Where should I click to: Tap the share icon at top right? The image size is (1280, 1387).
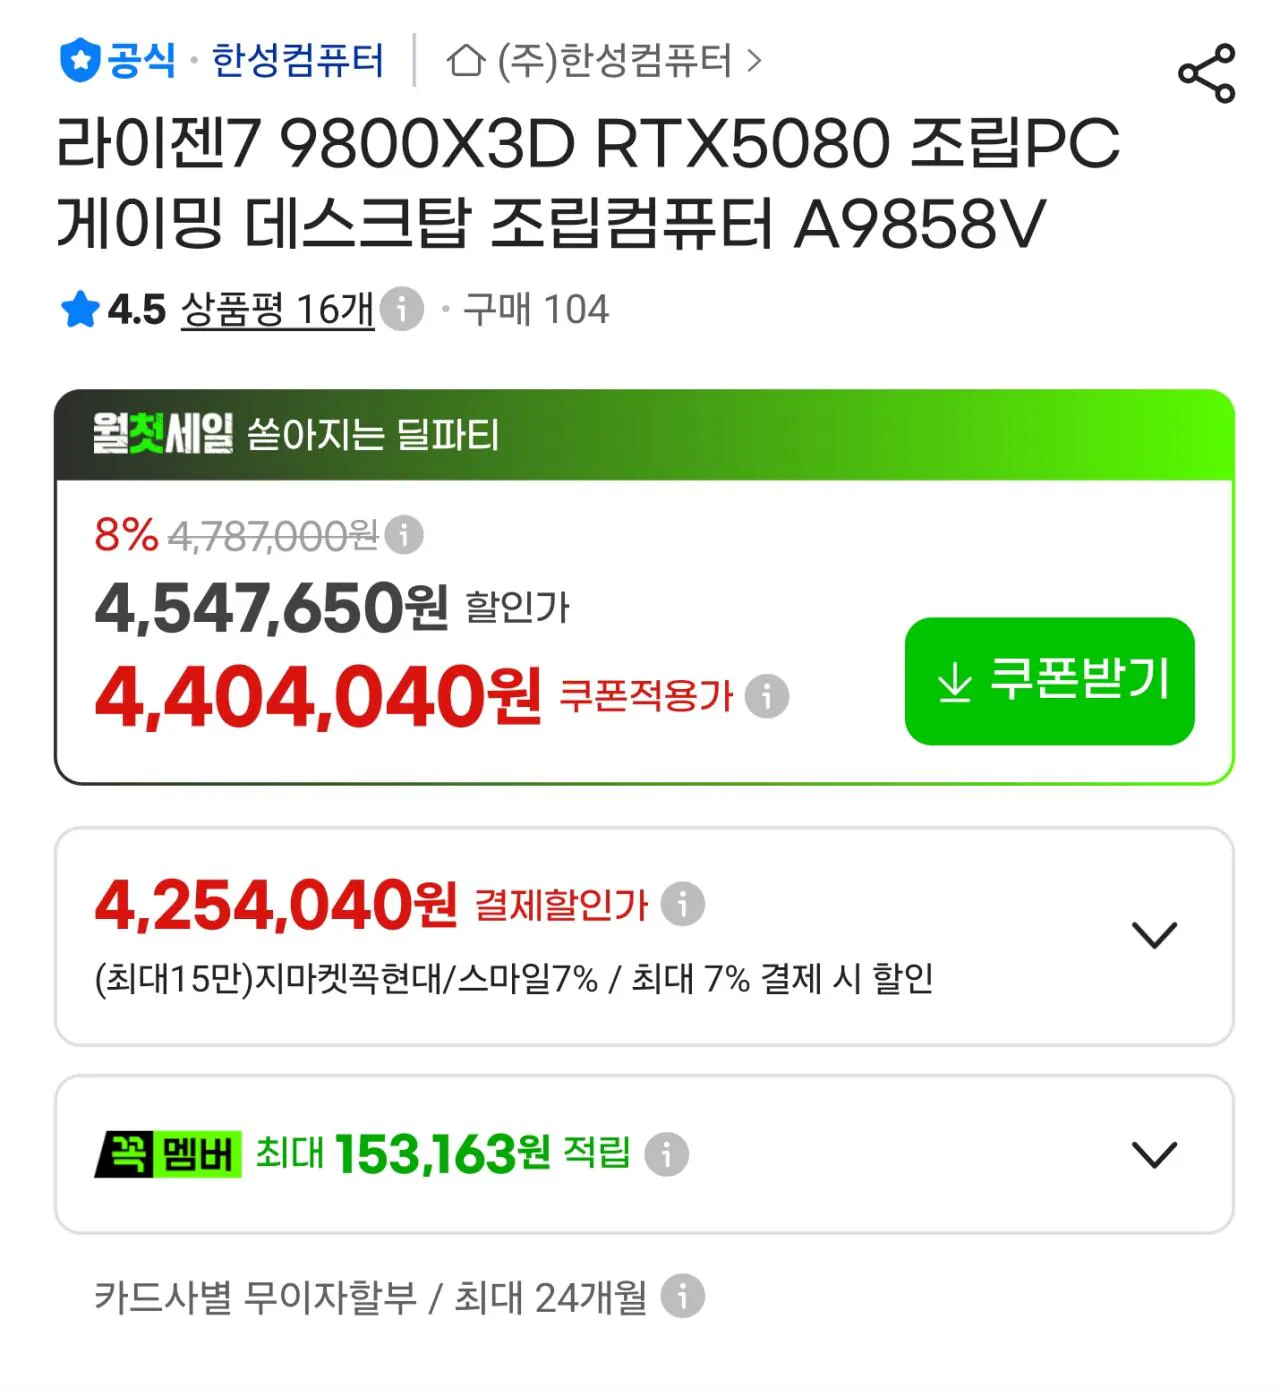pos(1207,73)
